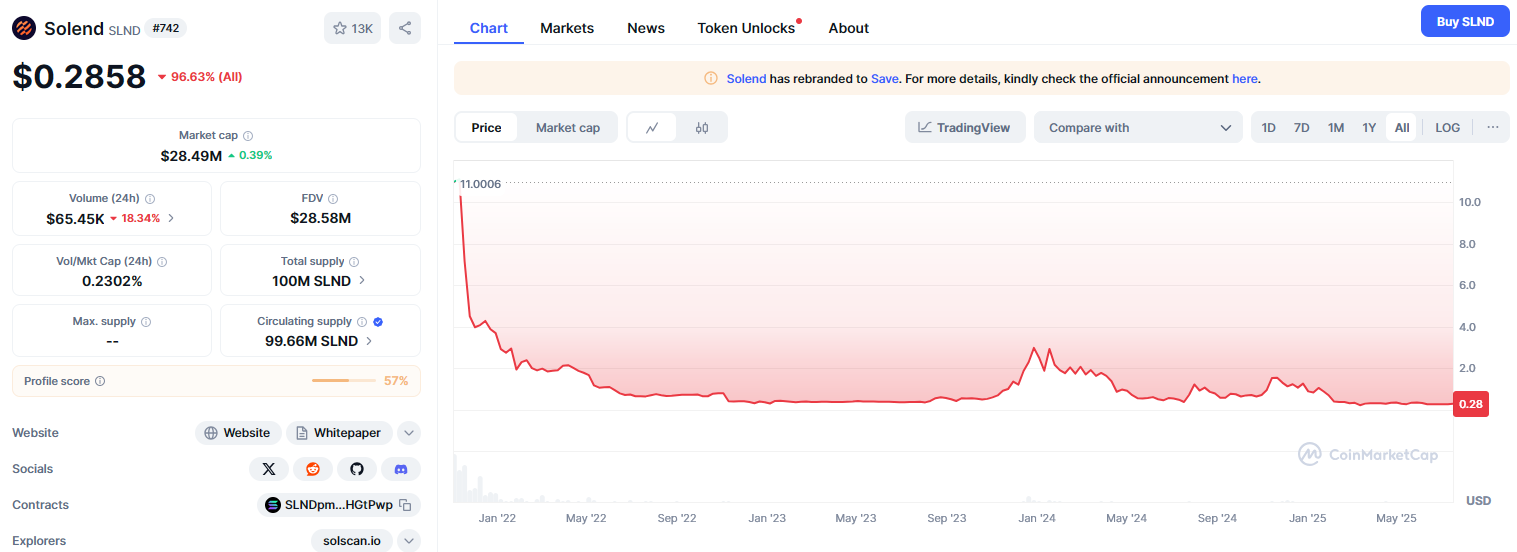
Task: Expand Volume (24h) details chevron
Action: pyautogui.click(x=171, y=218)
